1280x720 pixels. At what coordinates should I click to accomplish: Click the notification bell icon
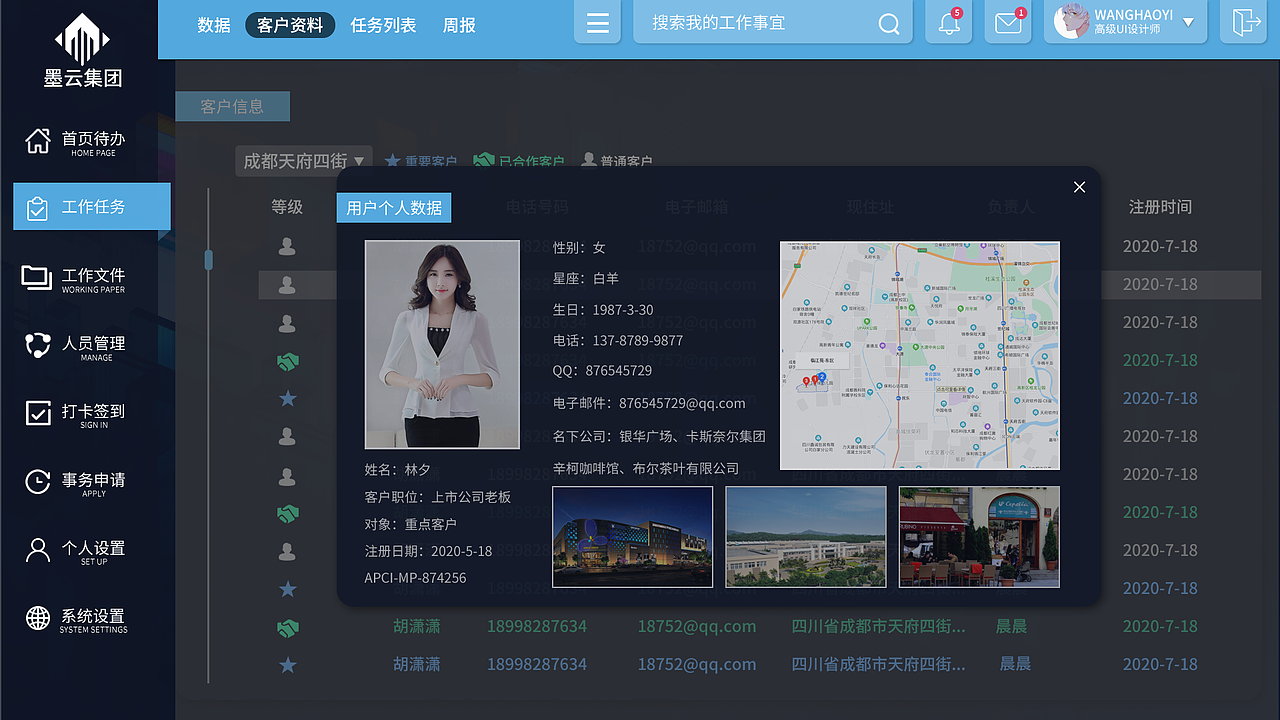coord(947,23)
